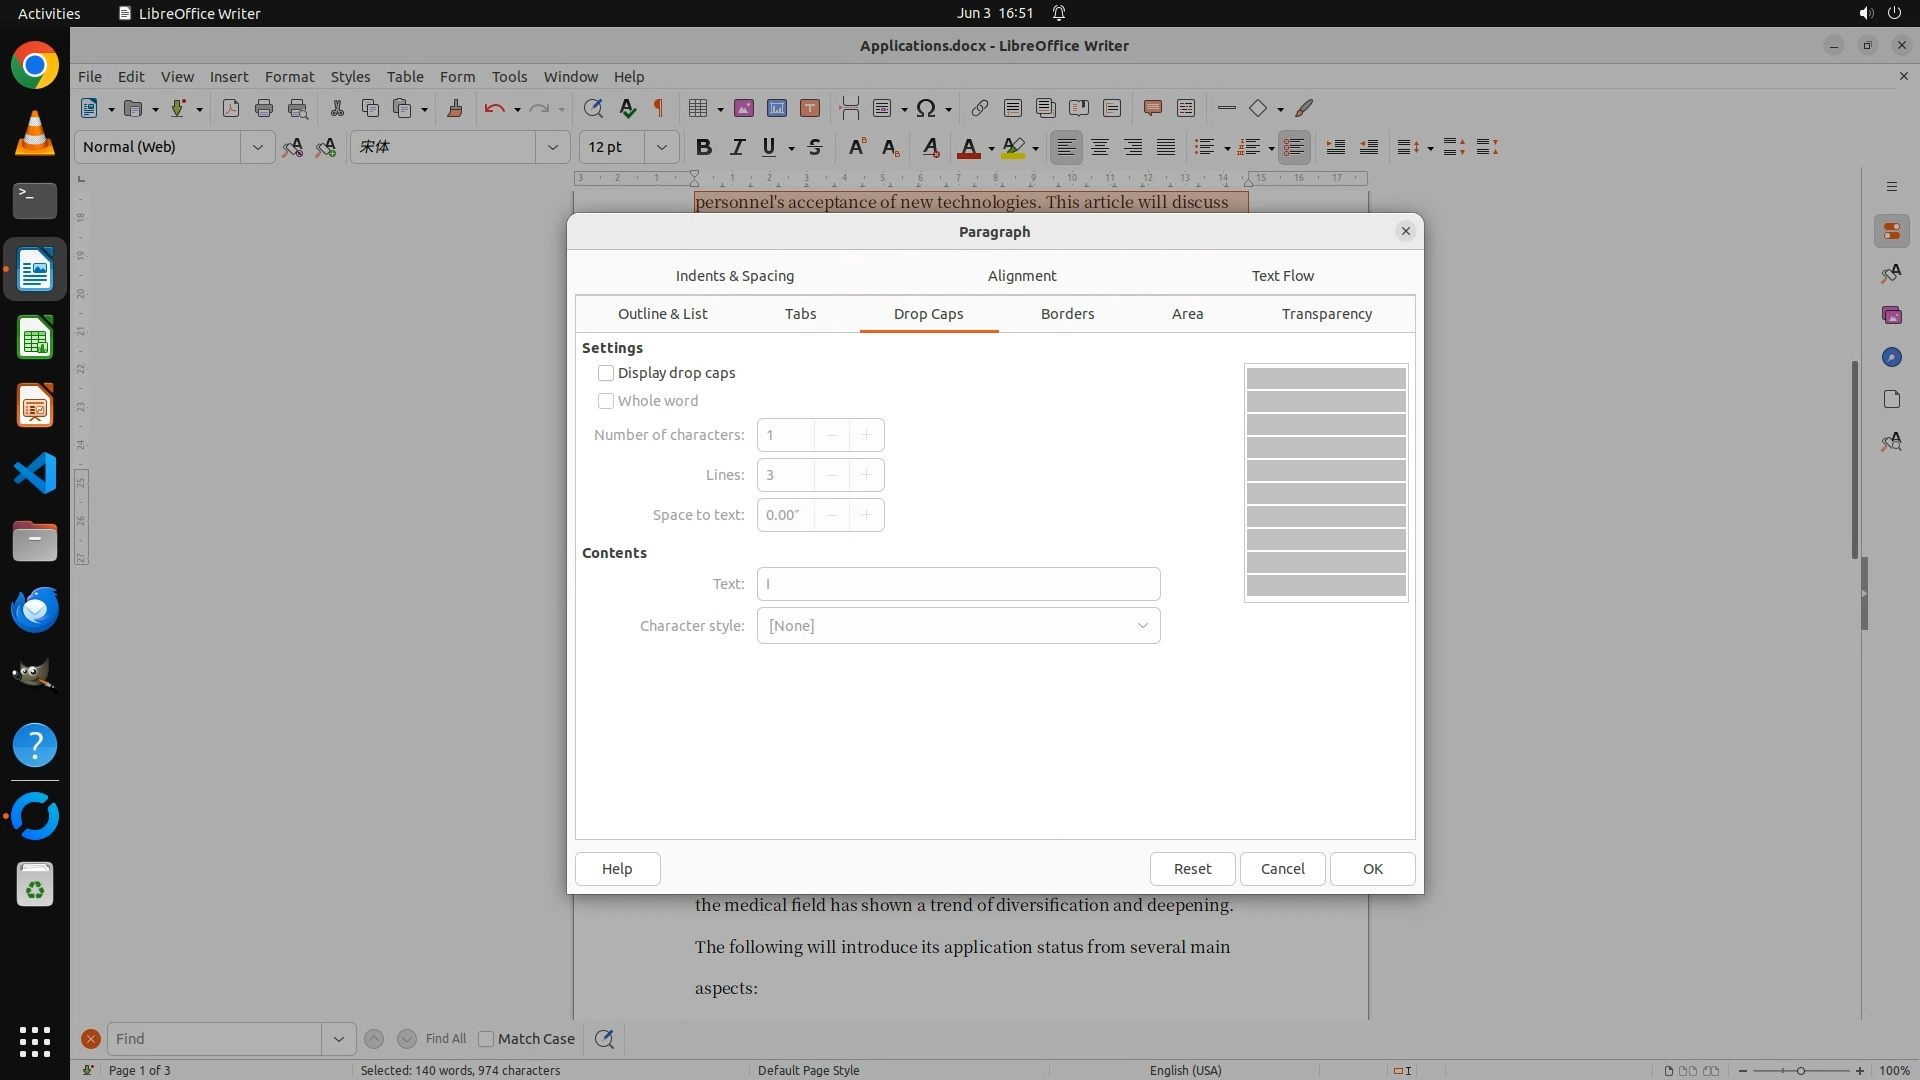Toggle formatting marks pilcrow icon

[659, 108]
